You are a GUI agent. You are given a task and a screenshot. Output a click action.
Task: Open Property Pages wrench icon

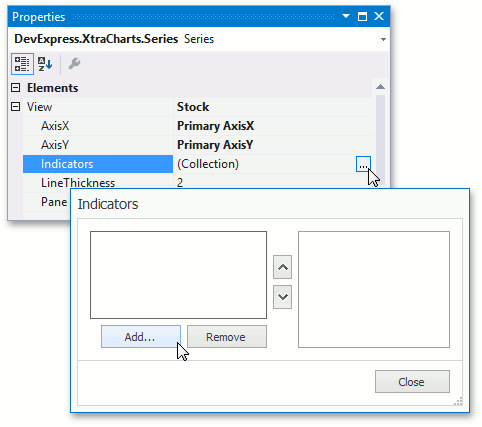tap(74, 64)
